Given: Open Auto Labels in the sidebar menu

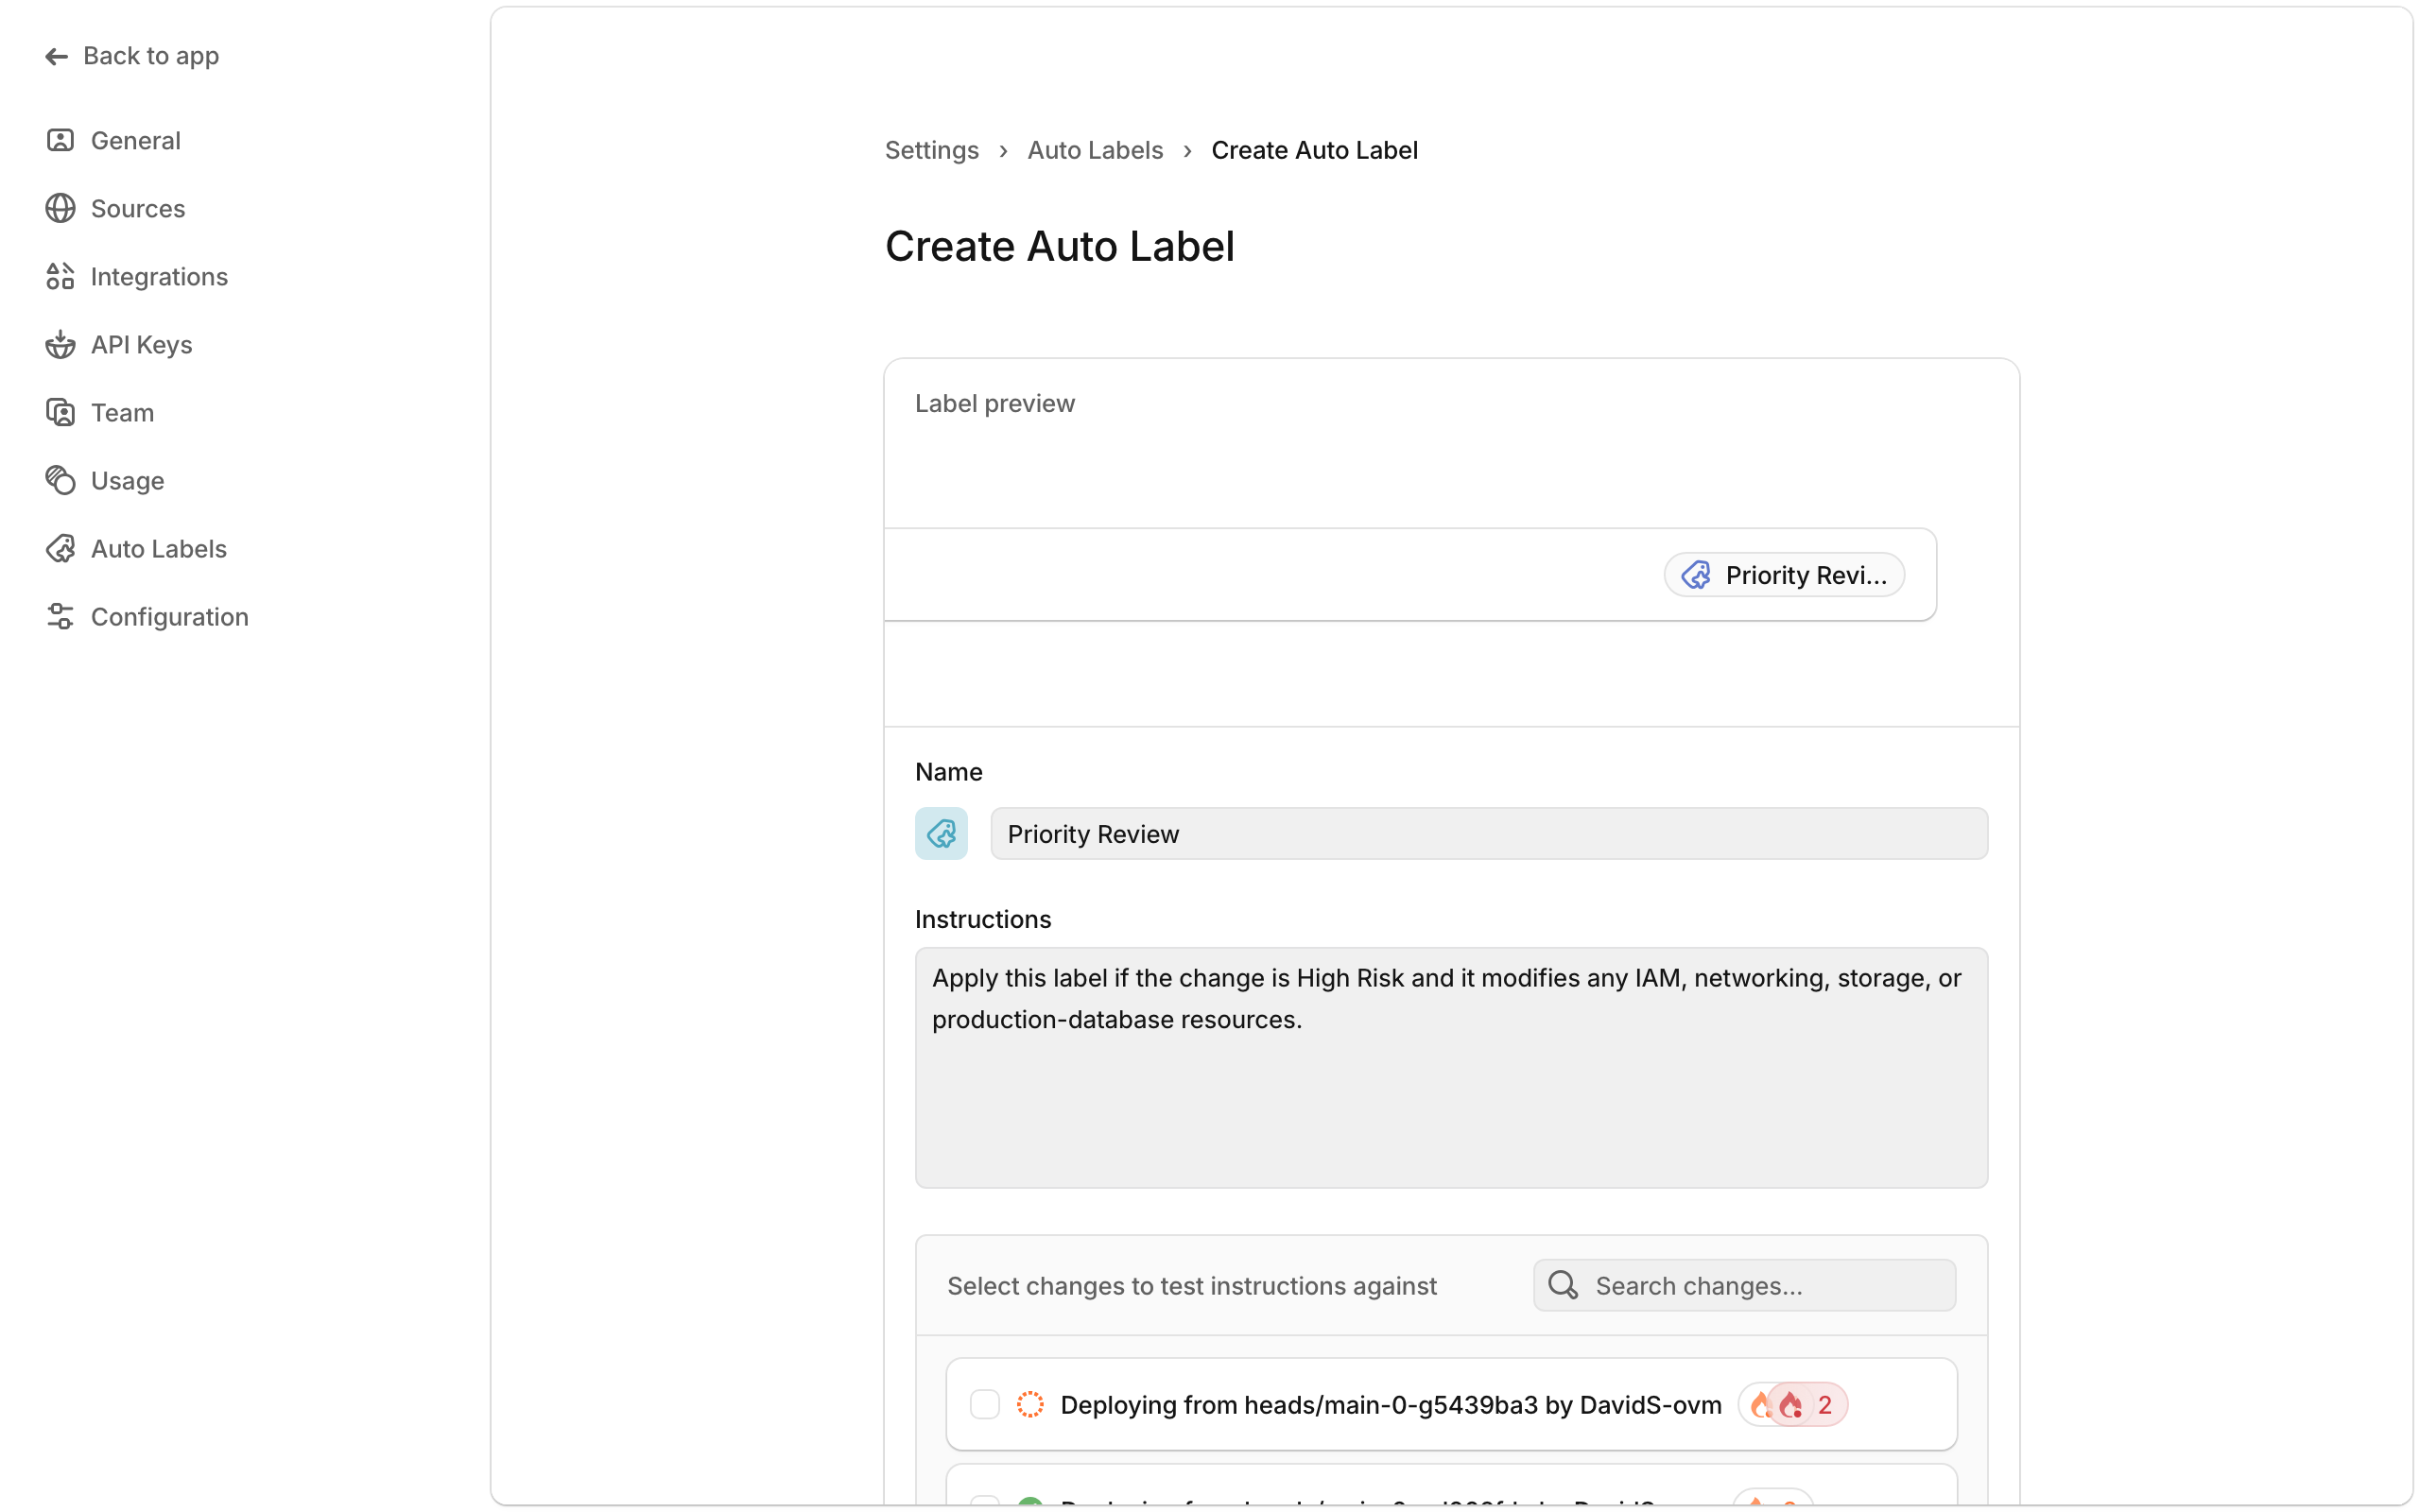Looking at the screenshot, I should pyautogui.click(x=158, y=549).
